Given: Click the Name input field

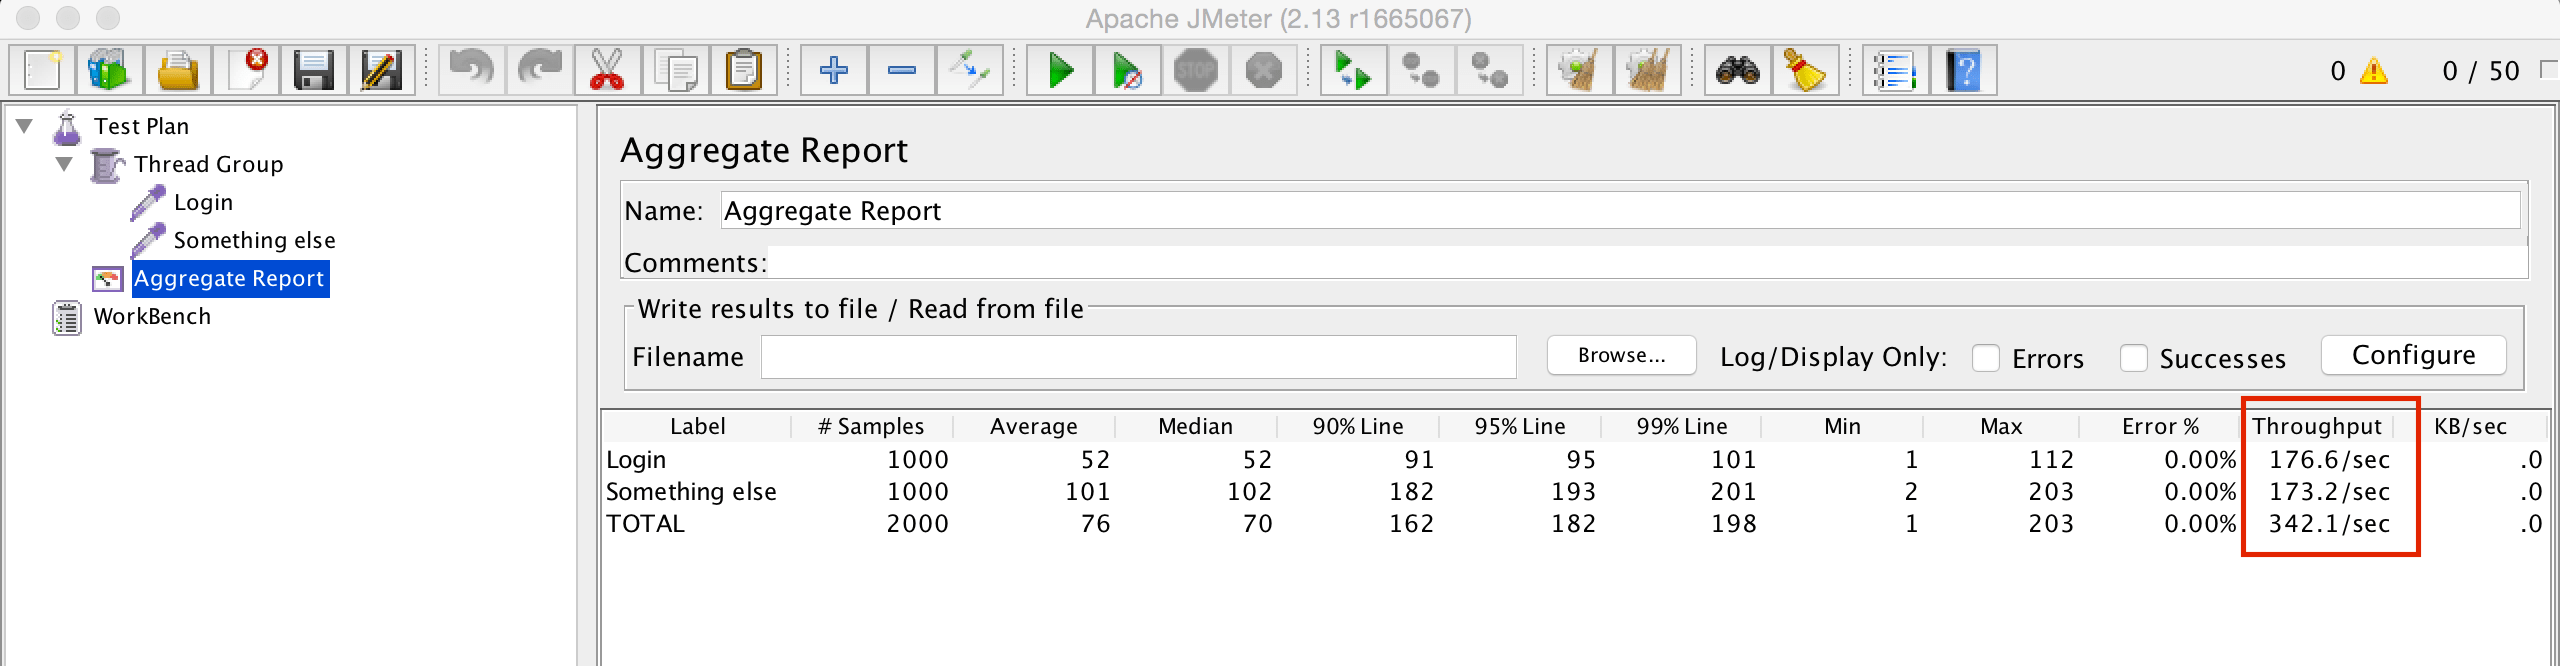Looking at the screenshot, I should coord(1620,210).
